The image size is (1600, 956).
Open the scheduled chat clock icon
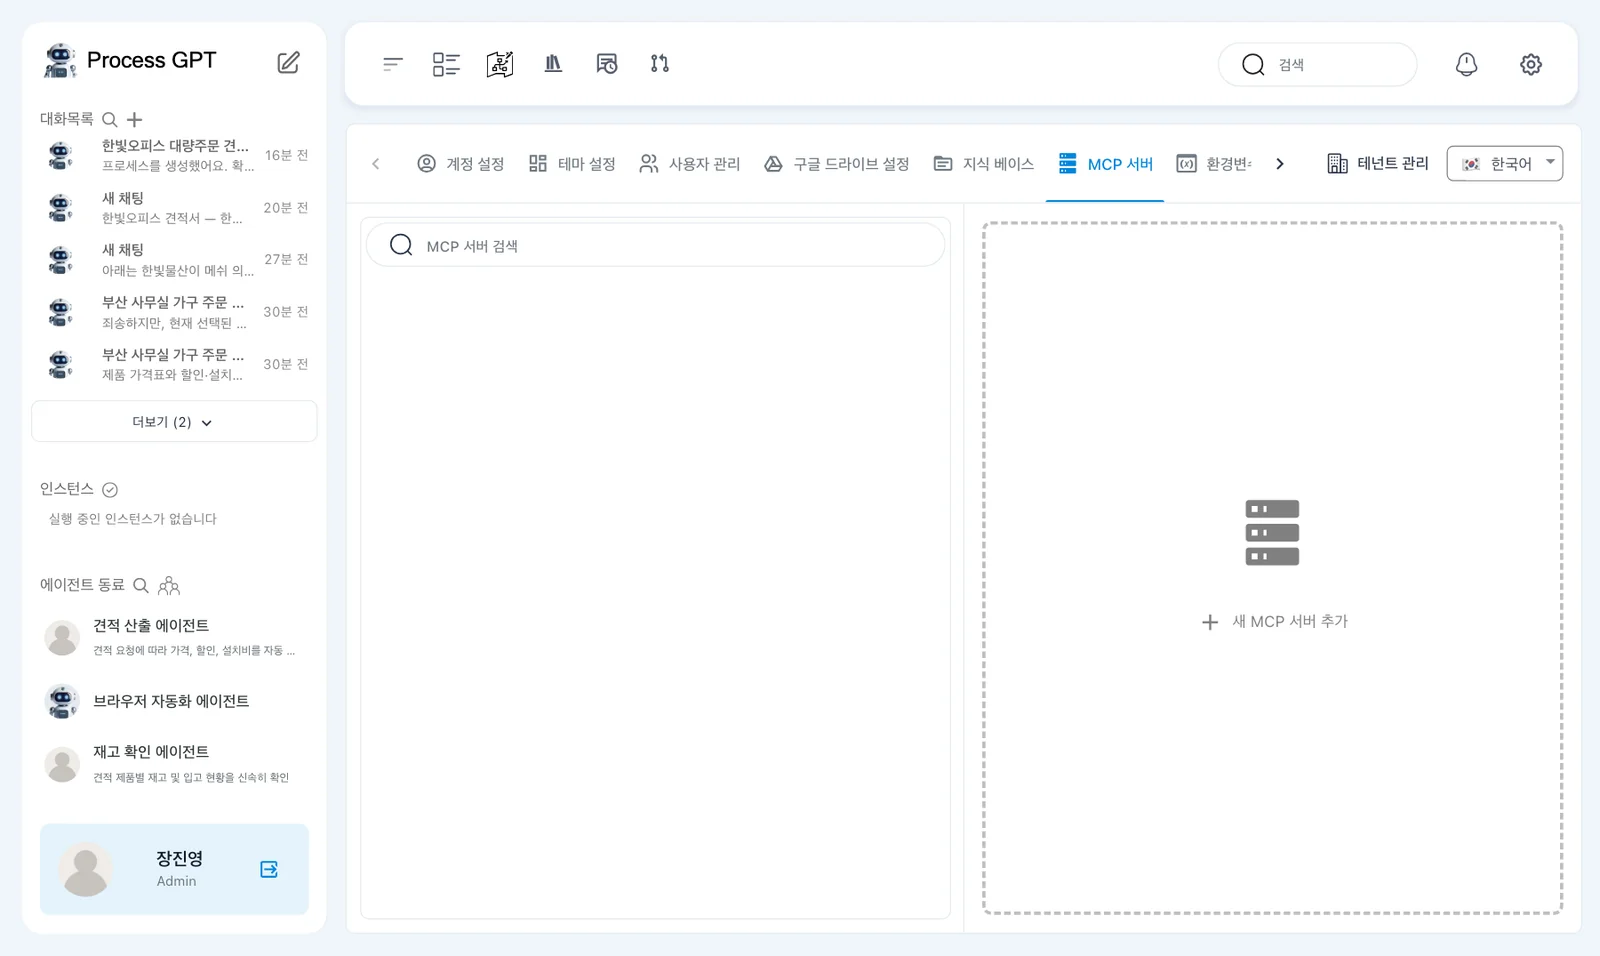(606, 64)
